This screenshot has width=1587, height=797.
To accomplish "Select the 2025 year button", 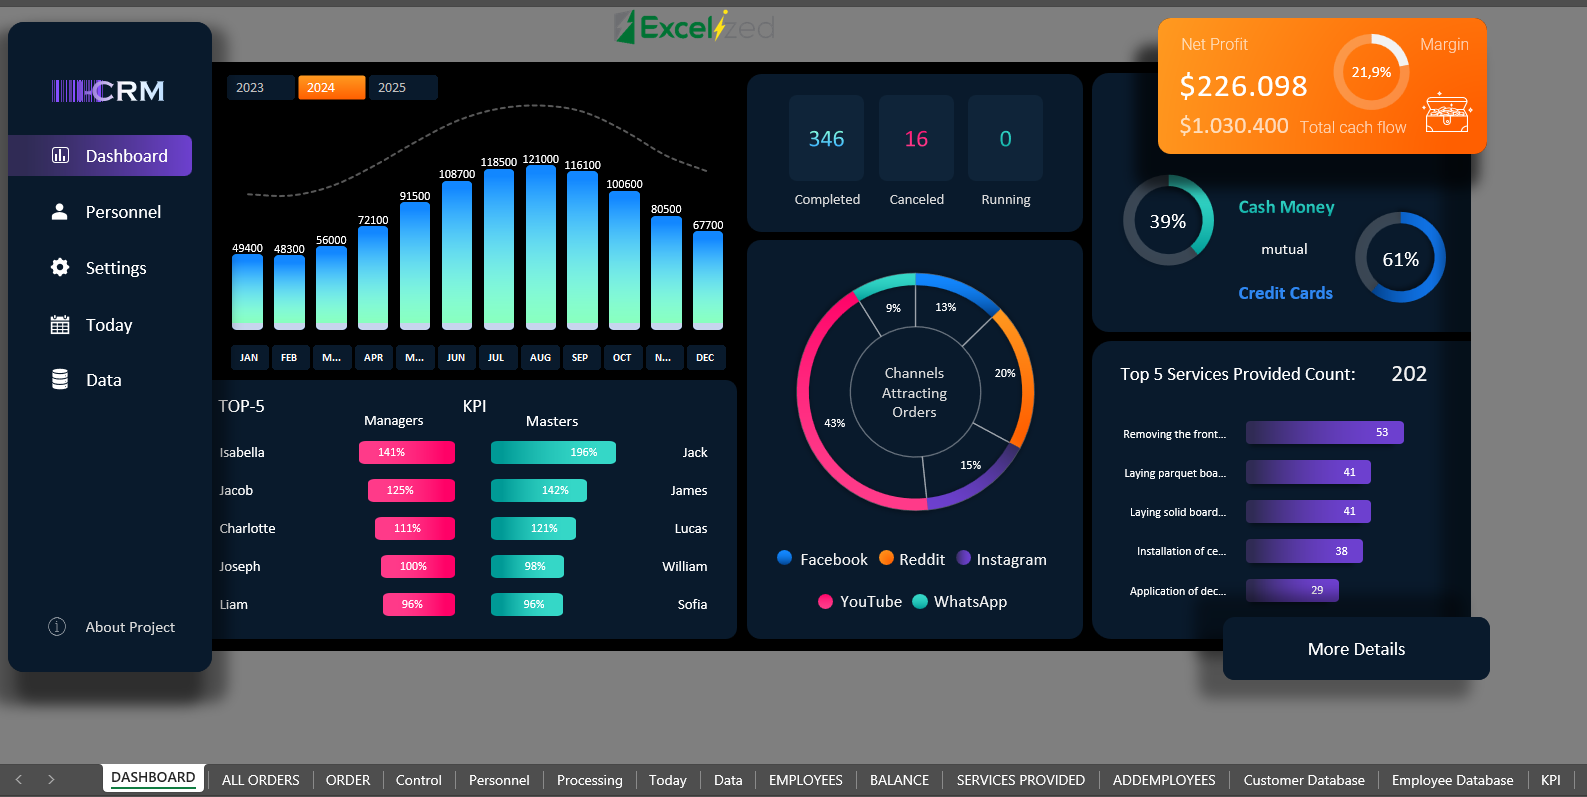I will pyautogui.click(x=403, y=87).
